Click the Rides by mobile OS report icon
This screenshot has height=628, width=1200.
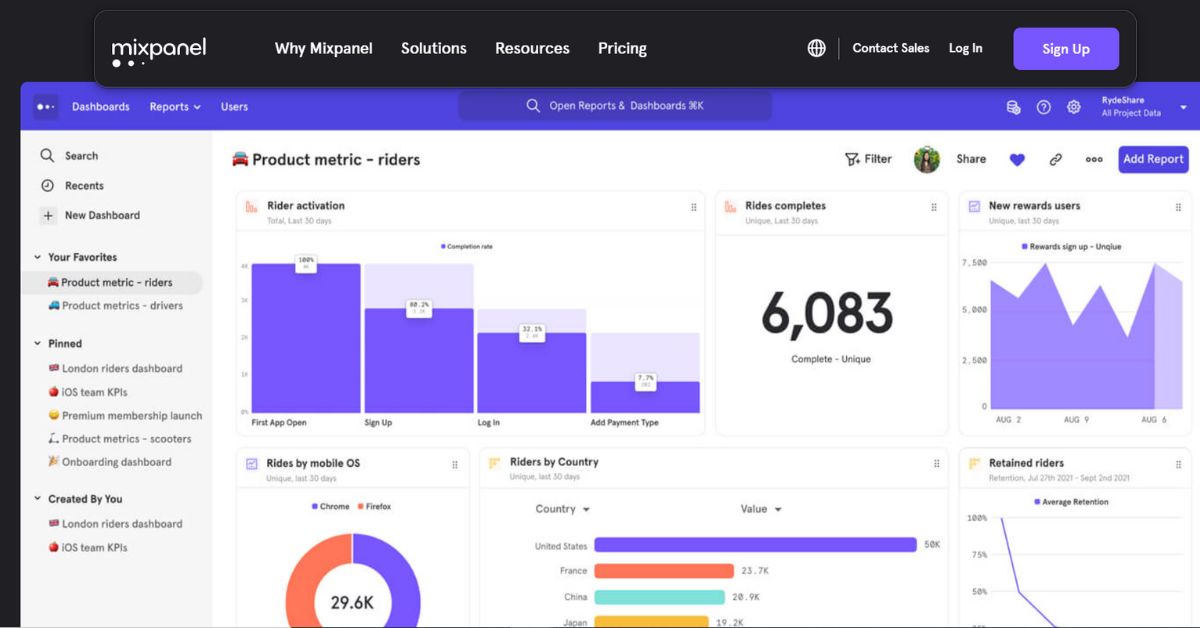click(x=252, y=464)
